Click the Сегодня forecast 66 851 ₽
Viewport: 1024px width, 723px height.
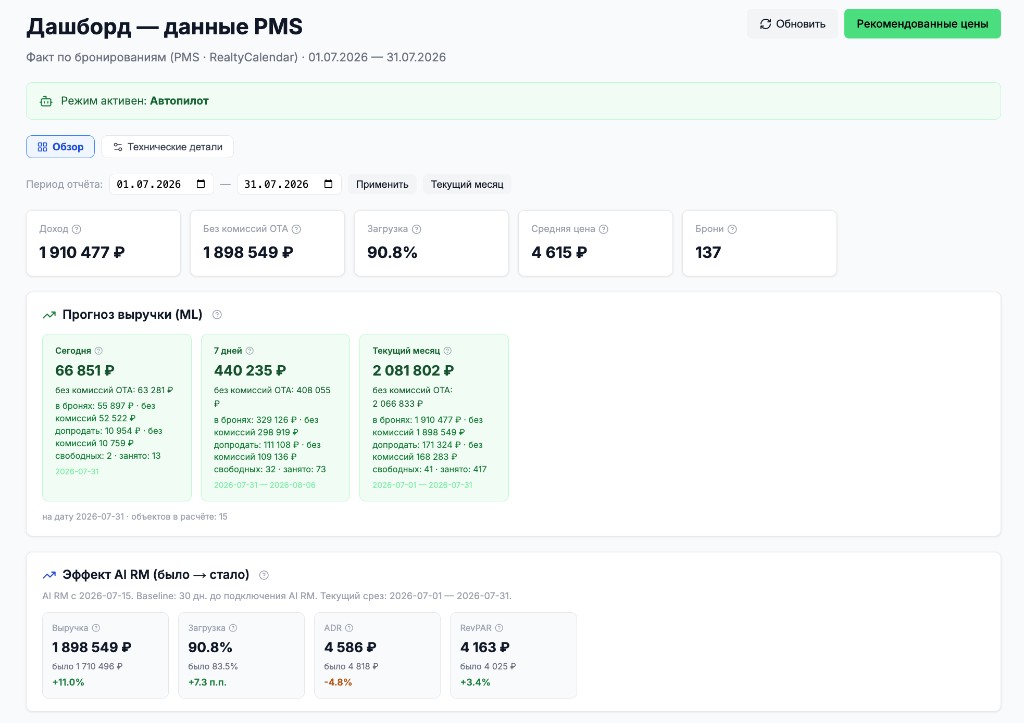pos(85,370)
